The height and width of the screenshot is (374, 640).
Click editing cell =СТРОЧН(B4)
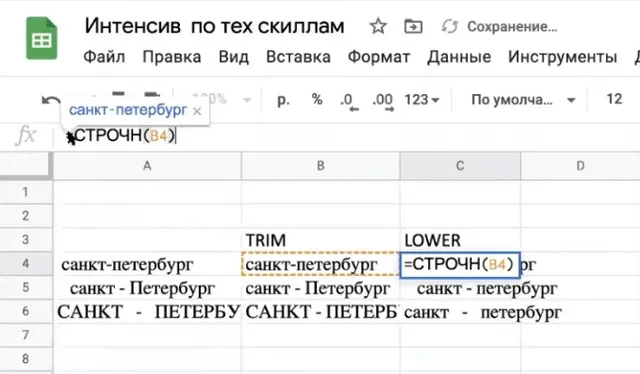tap(460, 265)
